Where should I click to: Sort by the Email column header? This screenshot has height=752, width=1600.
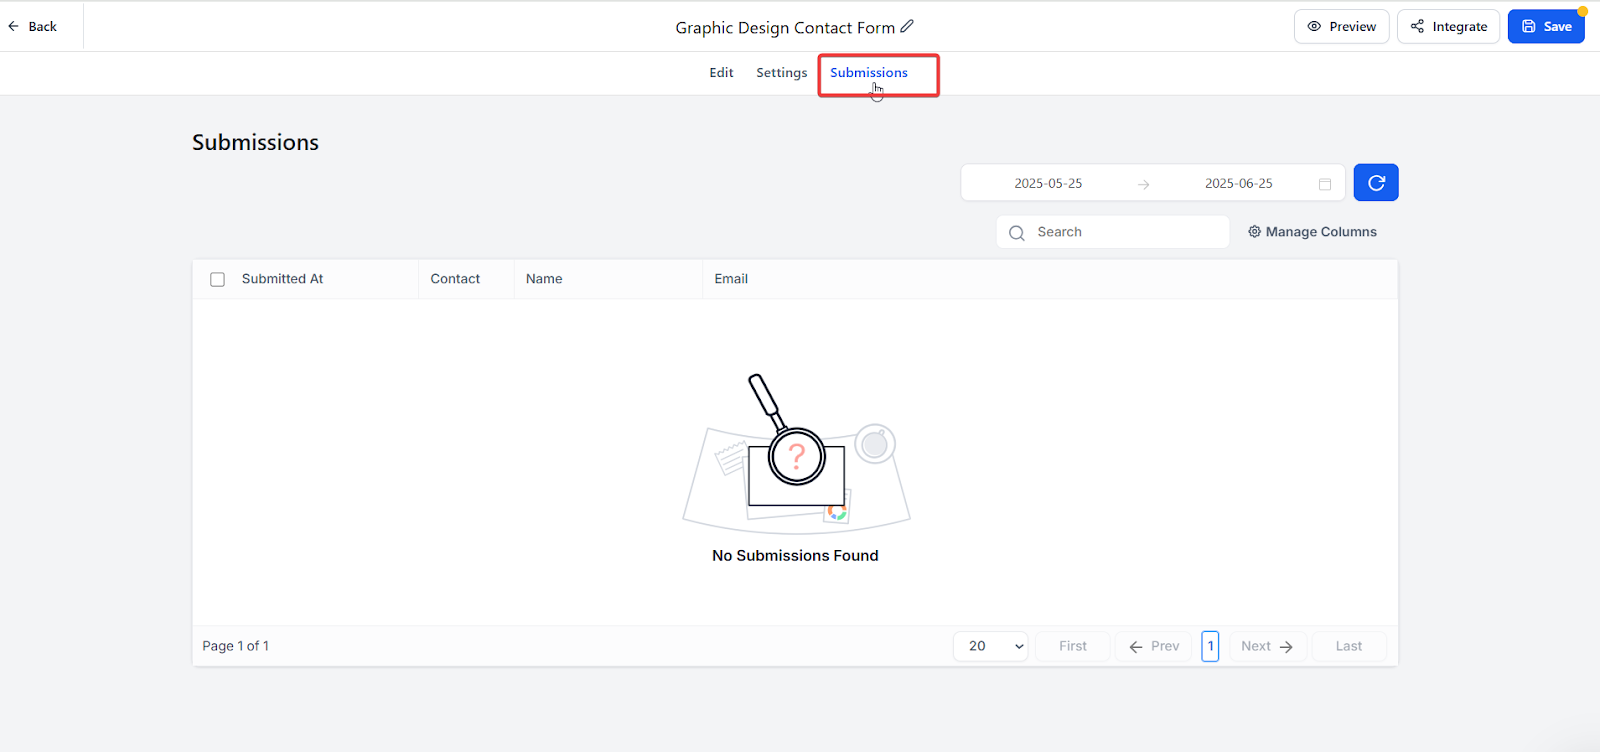click(731, 279)
